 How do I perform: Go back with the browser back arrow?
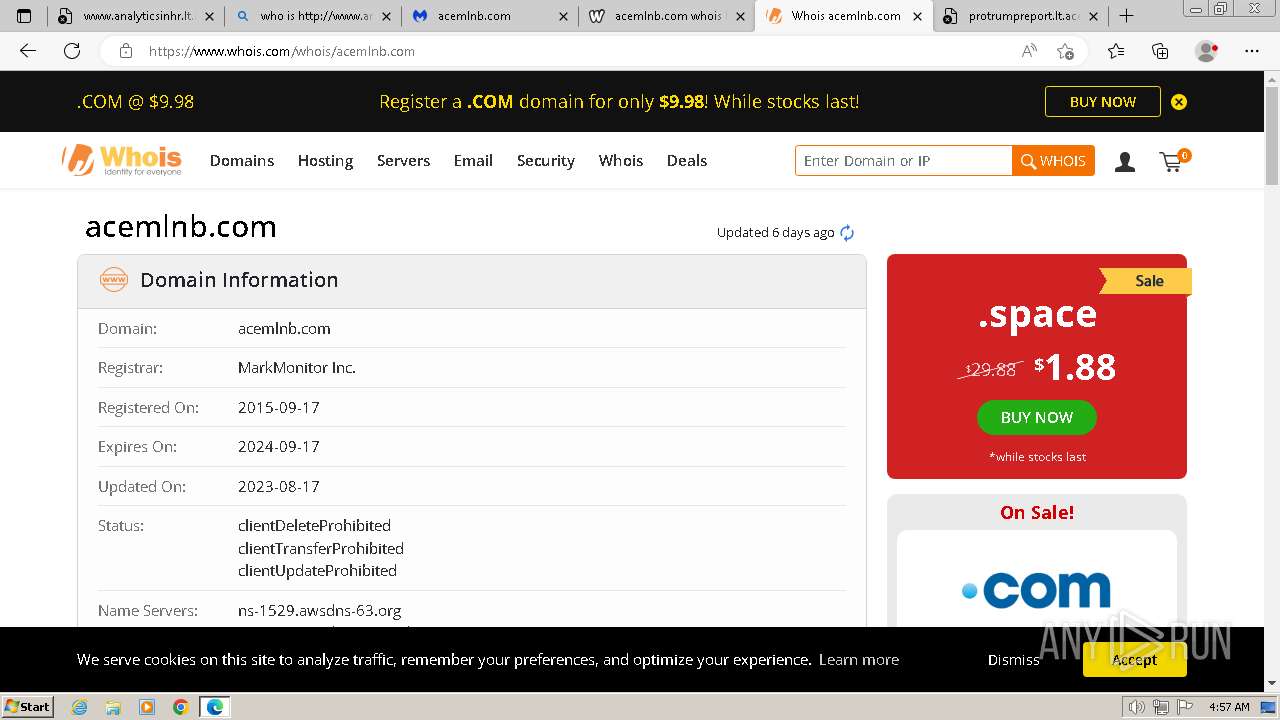[28, 51]
